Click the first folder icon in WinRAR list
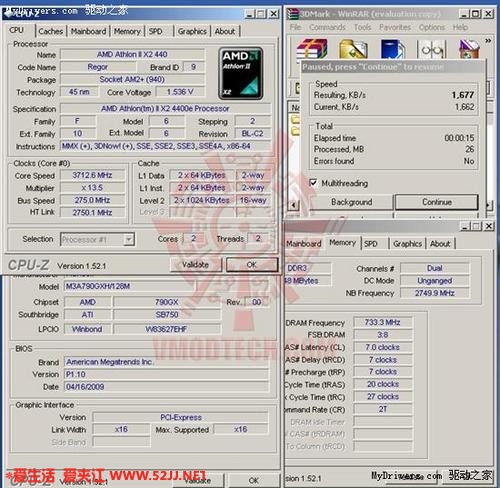 295,119
